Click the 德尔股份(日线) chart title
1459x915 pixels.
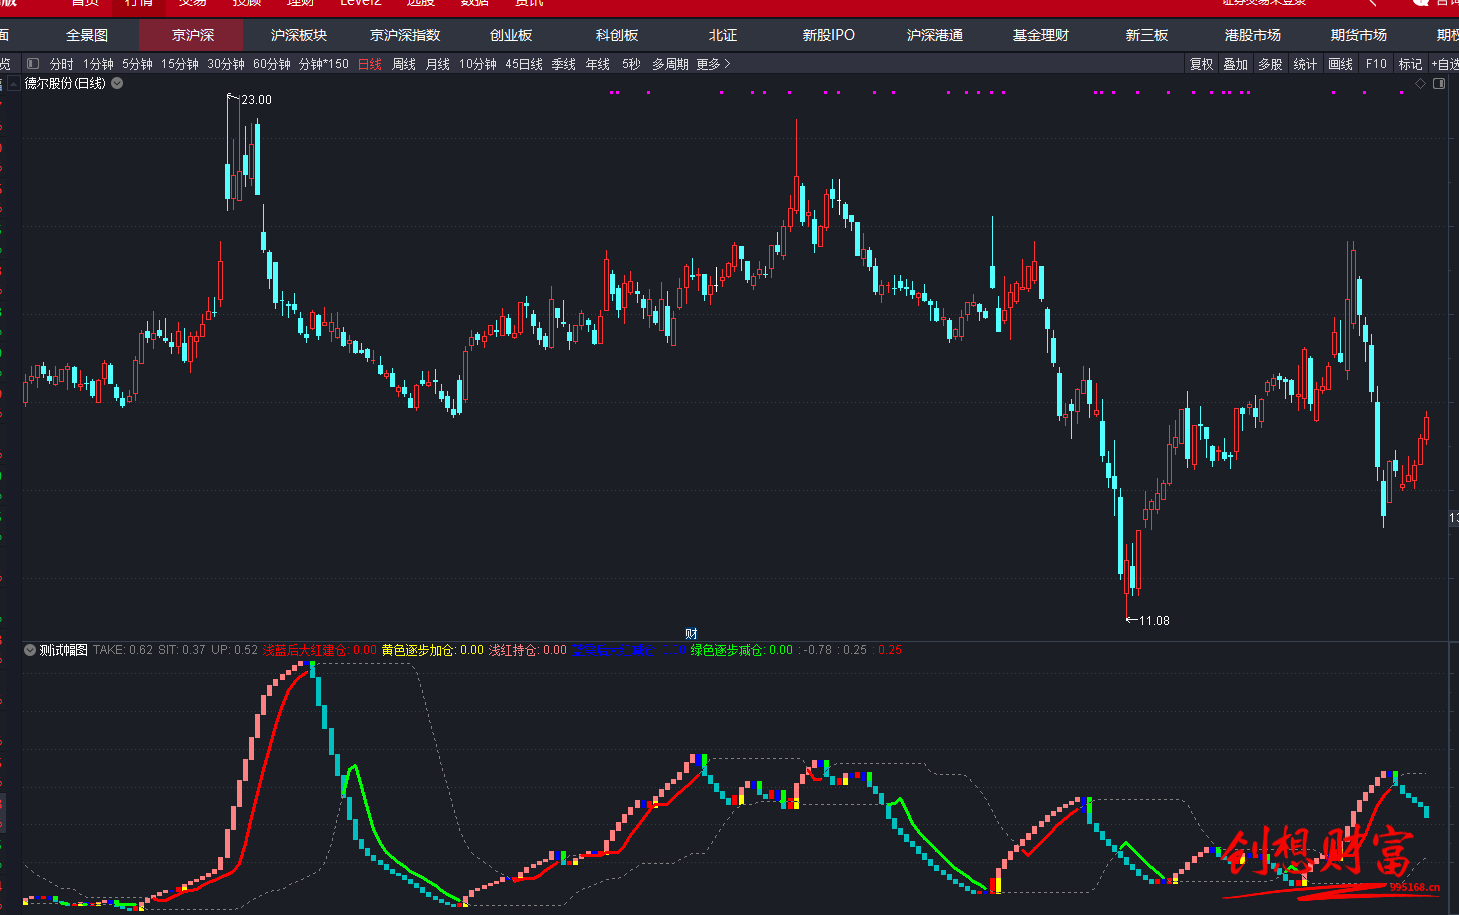click(x=65, y=83)
